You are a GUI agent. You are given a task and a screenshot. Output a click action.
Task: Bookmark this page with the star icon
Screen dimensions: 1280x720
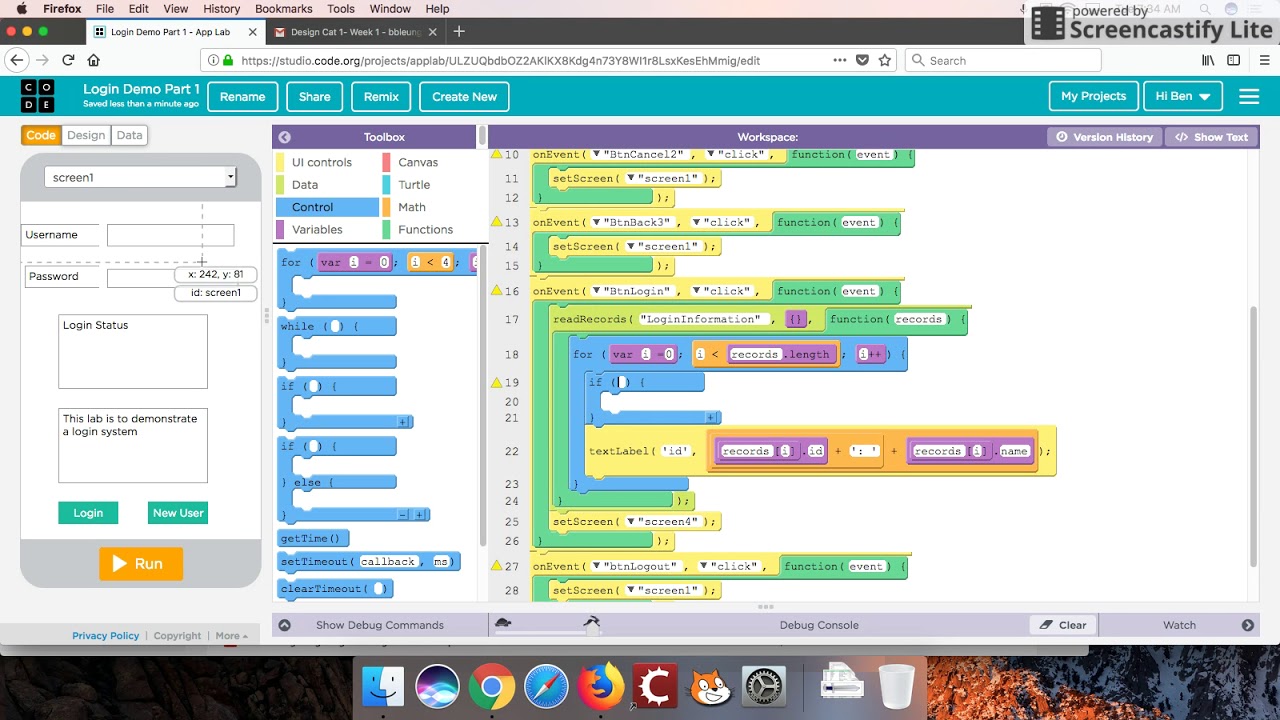coord(884,60)
